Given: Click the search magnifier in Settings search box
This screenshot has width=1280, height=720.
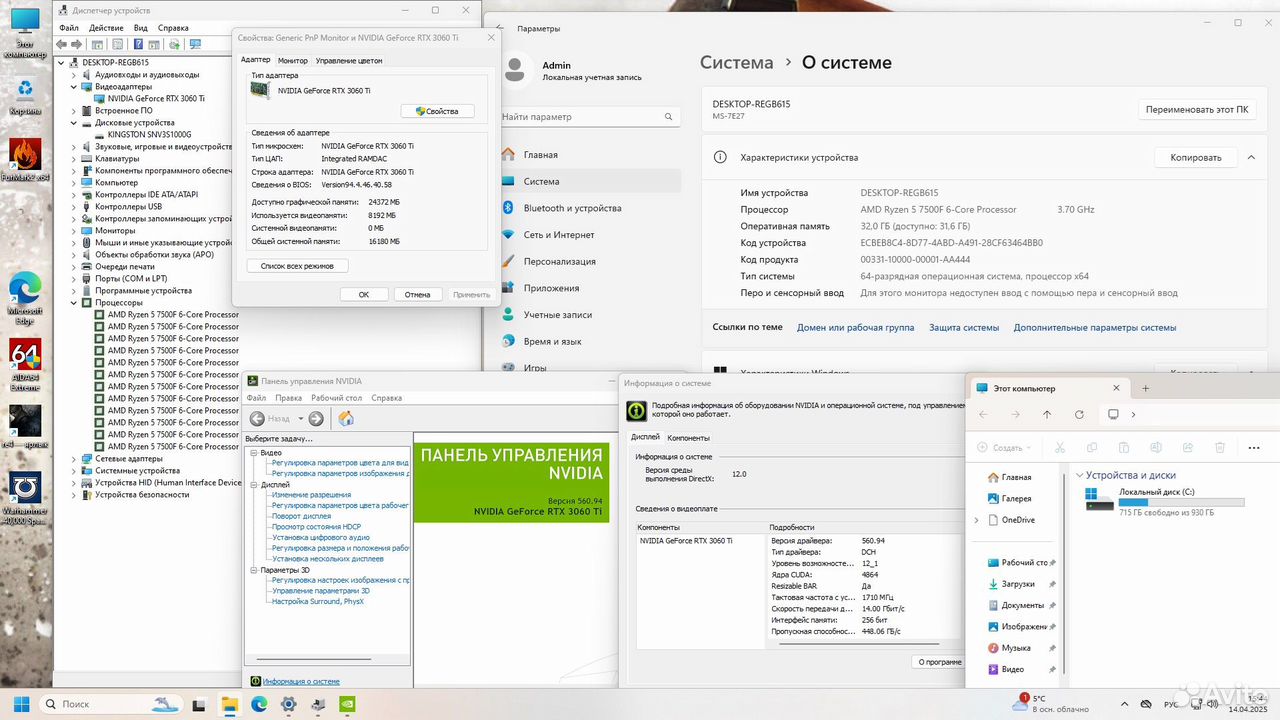Looking at the screenshot, I should 670,117.
